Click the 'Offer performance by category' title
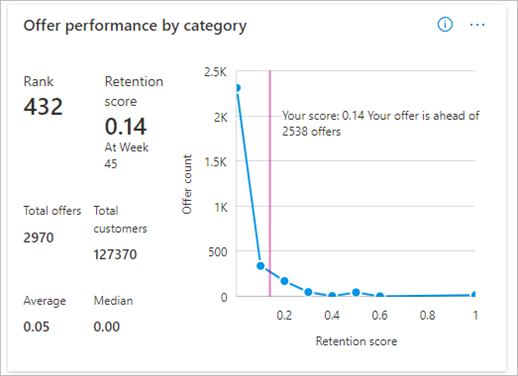The image size is (518, 376). [135, 26]
